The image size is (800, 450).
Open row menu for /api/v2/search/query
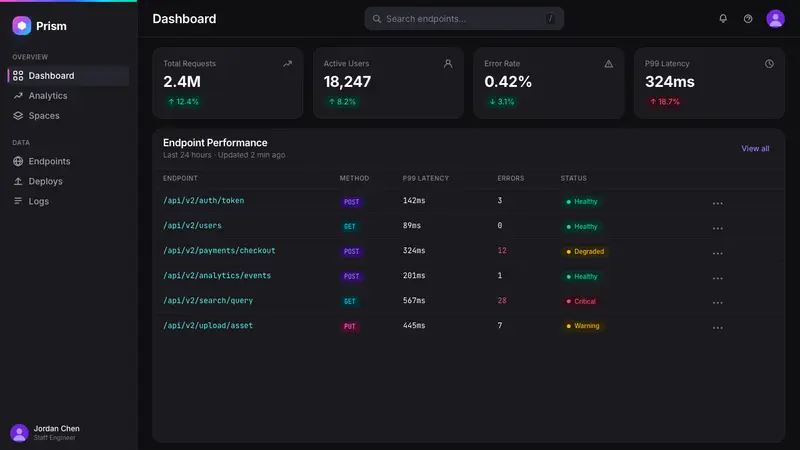pos(717,303)
